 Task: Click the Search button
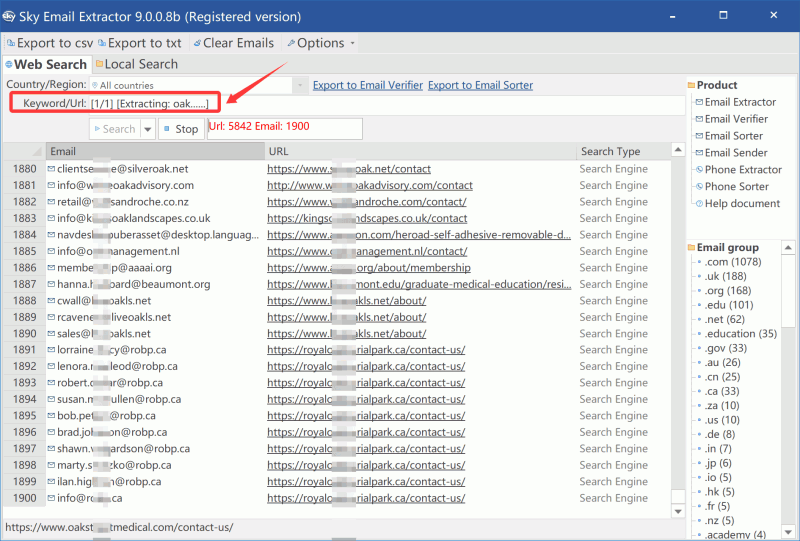click(x=114, y=129)
